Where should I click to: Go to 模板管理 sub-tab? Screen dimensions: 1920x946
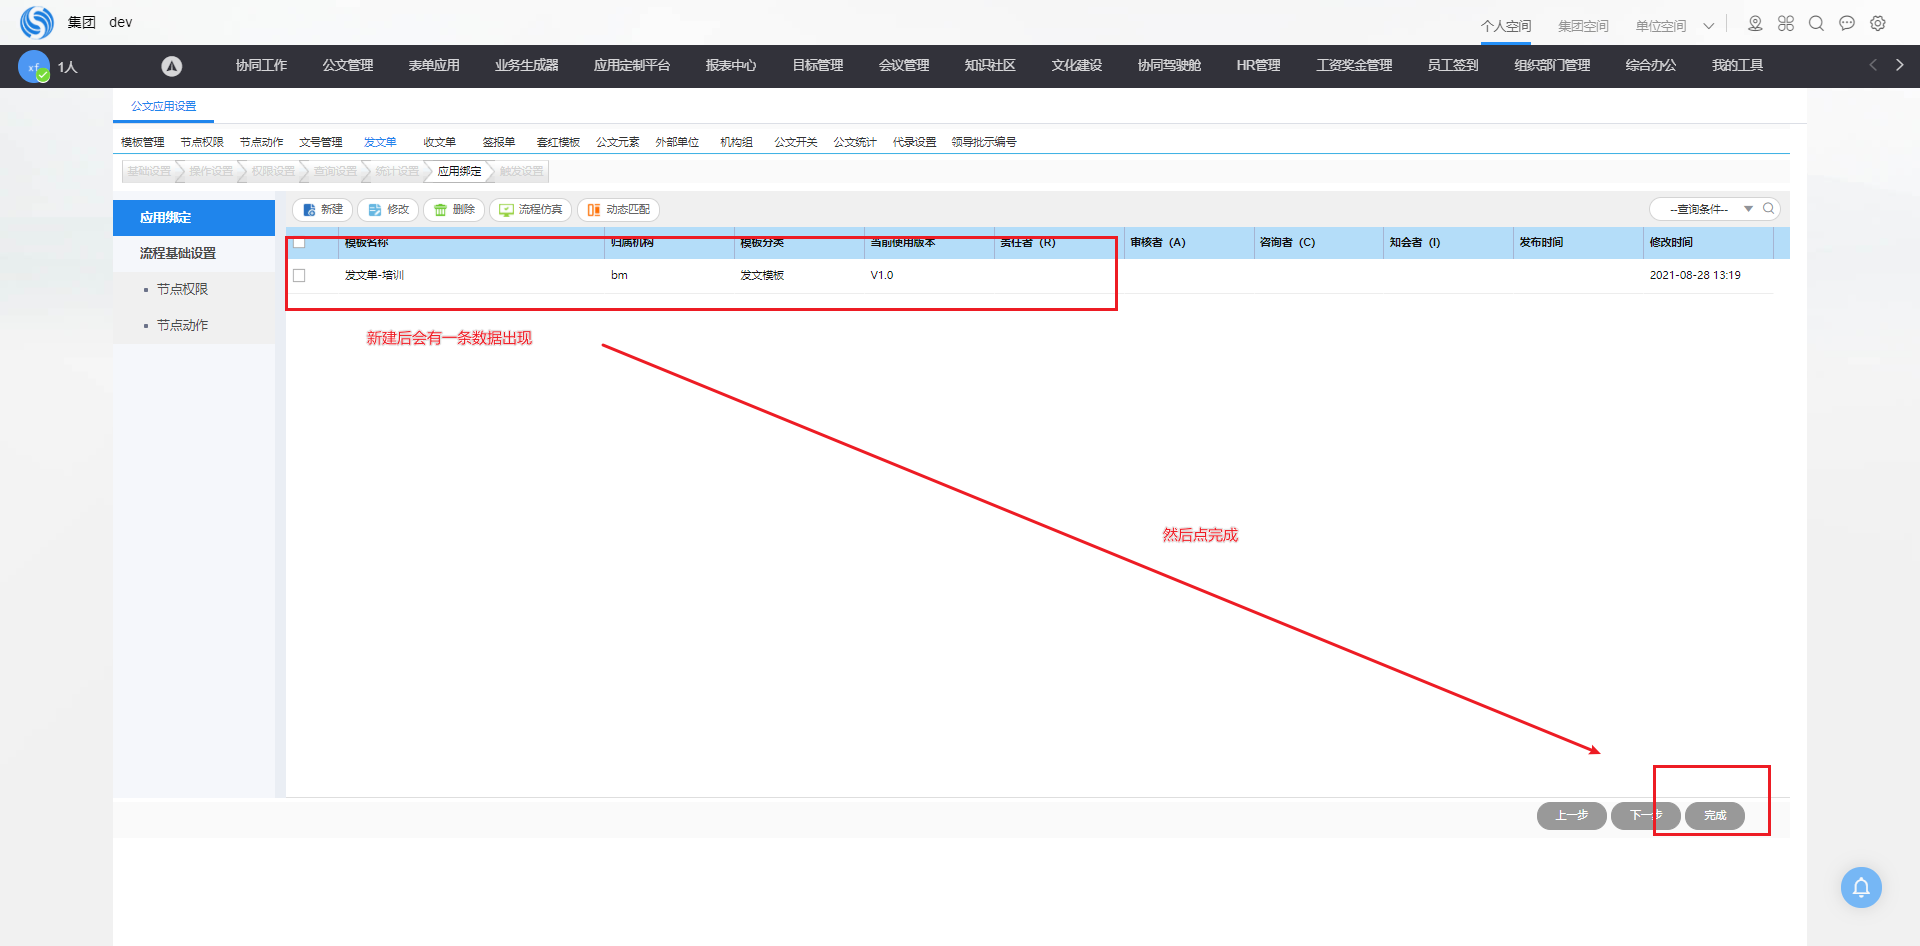pos(143,142)
